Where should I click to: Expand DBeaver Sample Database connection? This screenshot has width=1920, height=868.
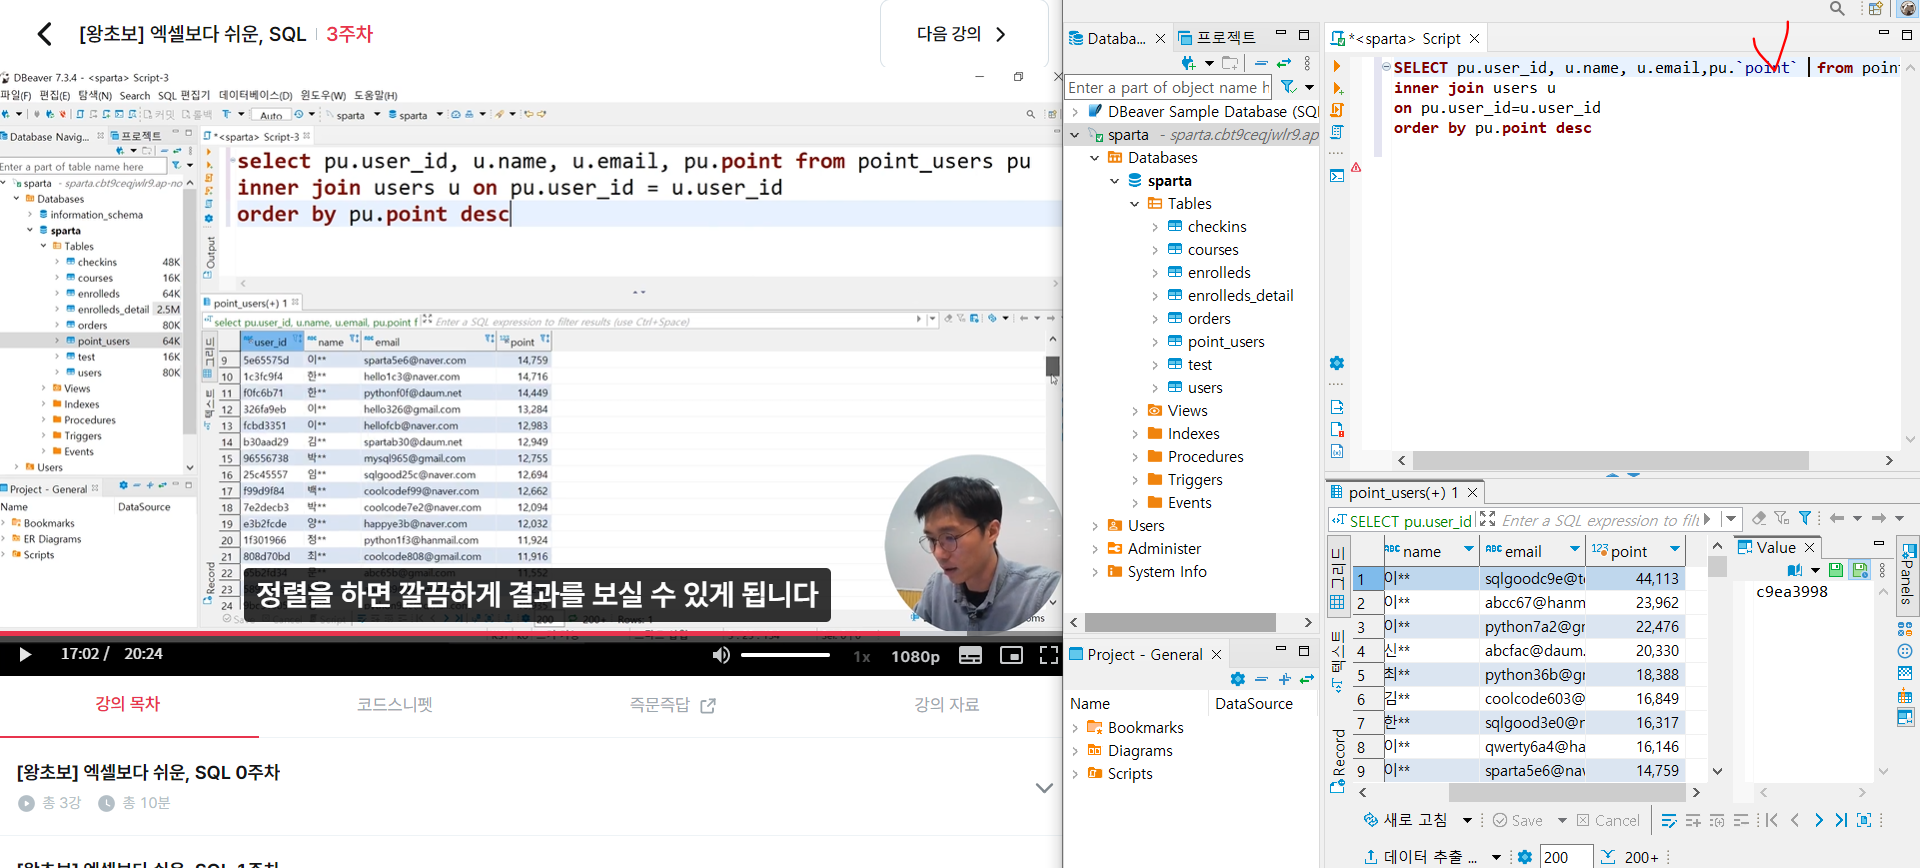point(1075,112)
